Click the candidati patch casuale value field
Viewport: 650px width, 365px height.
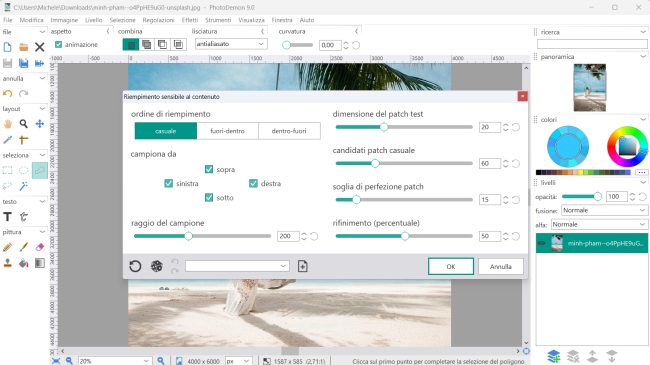pos(490,163)
